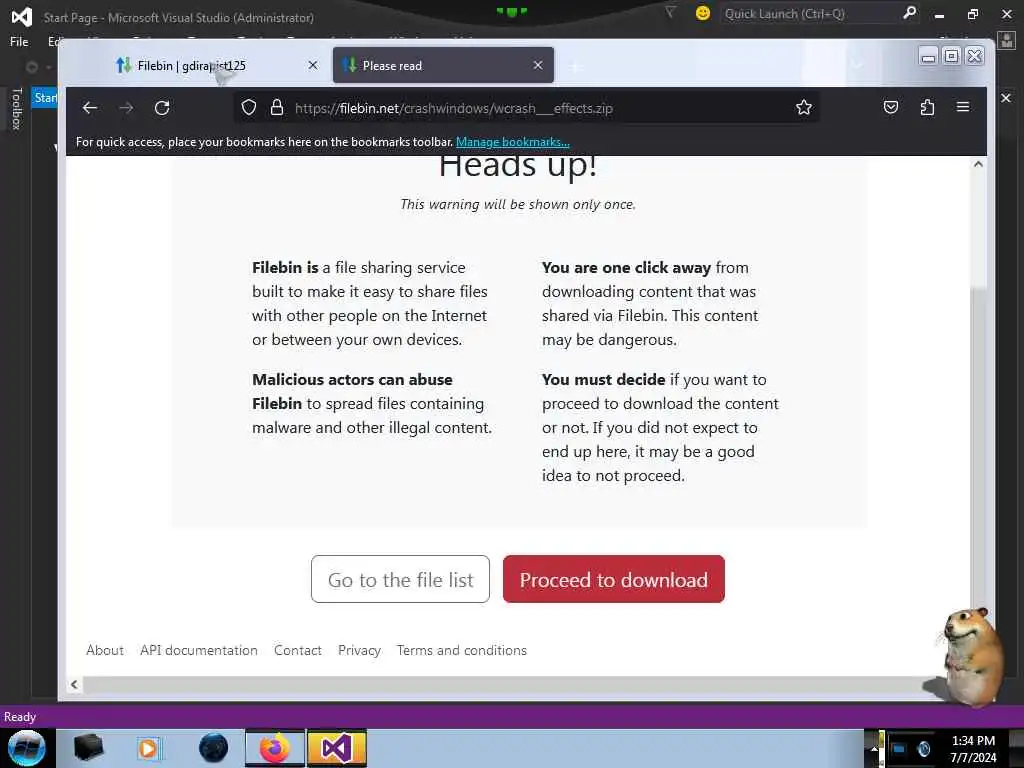Click Go to the file list

tap(400, 579)
